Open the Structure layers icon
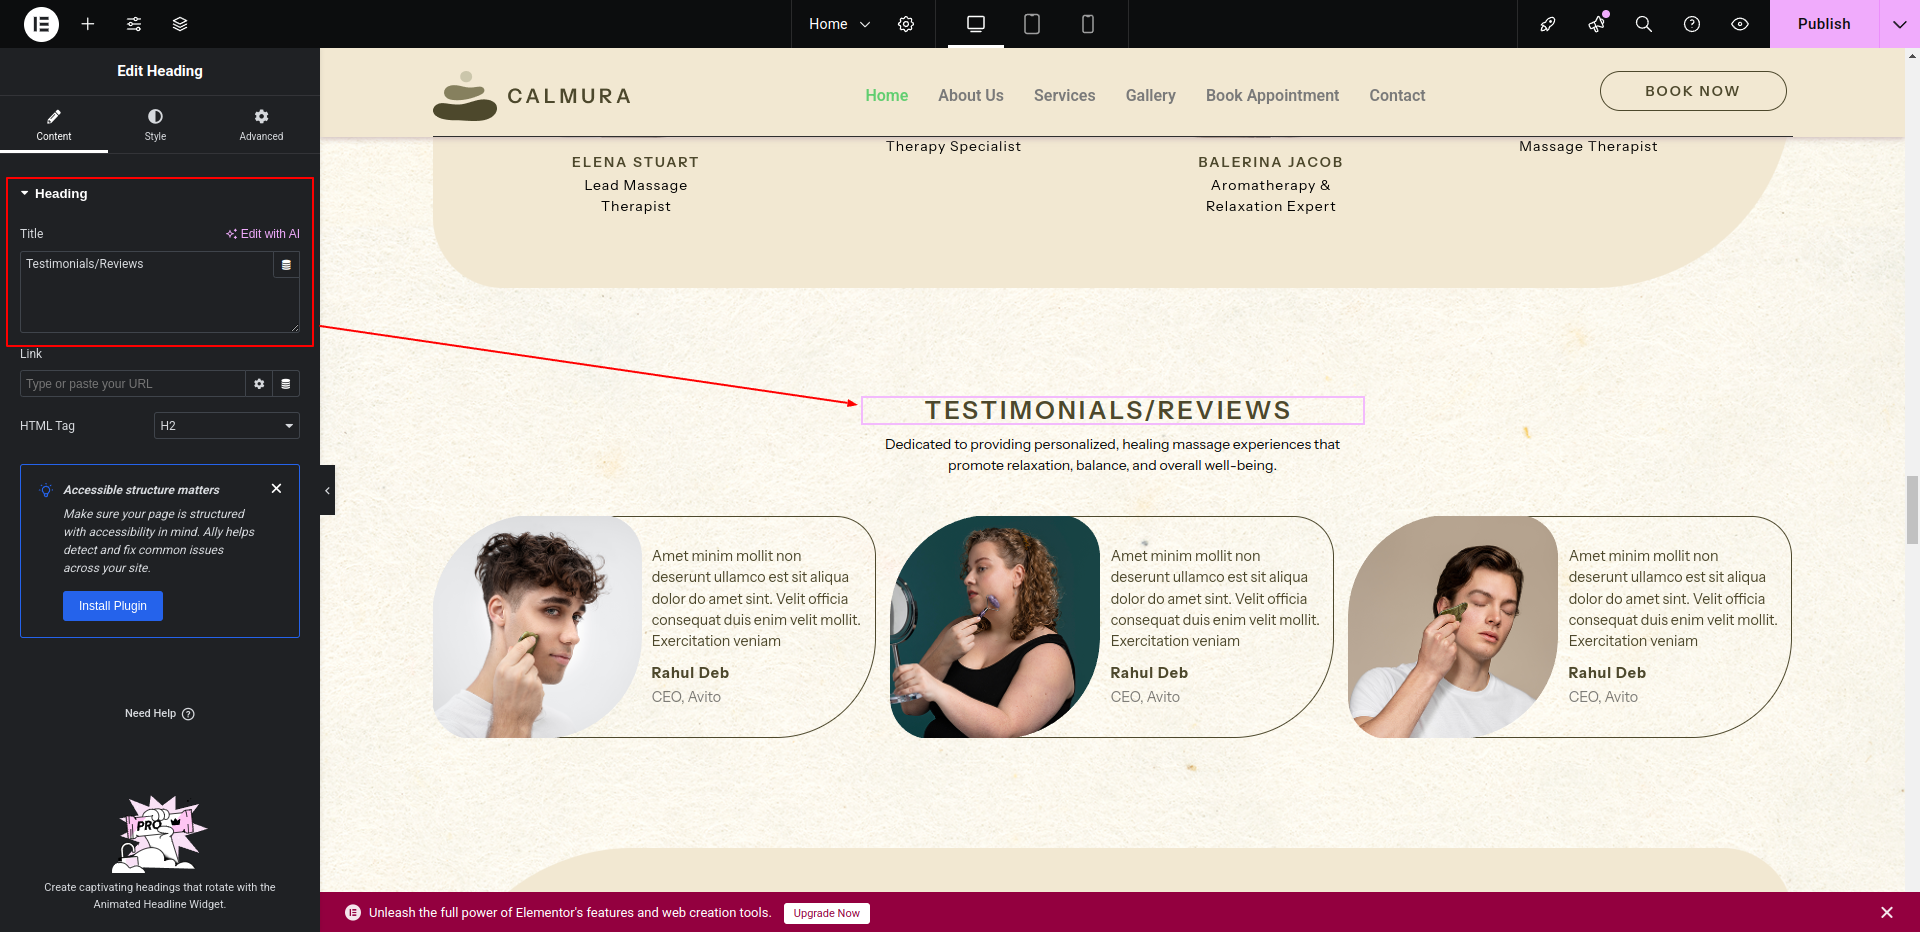1920x932 pixels. (180, 24)
